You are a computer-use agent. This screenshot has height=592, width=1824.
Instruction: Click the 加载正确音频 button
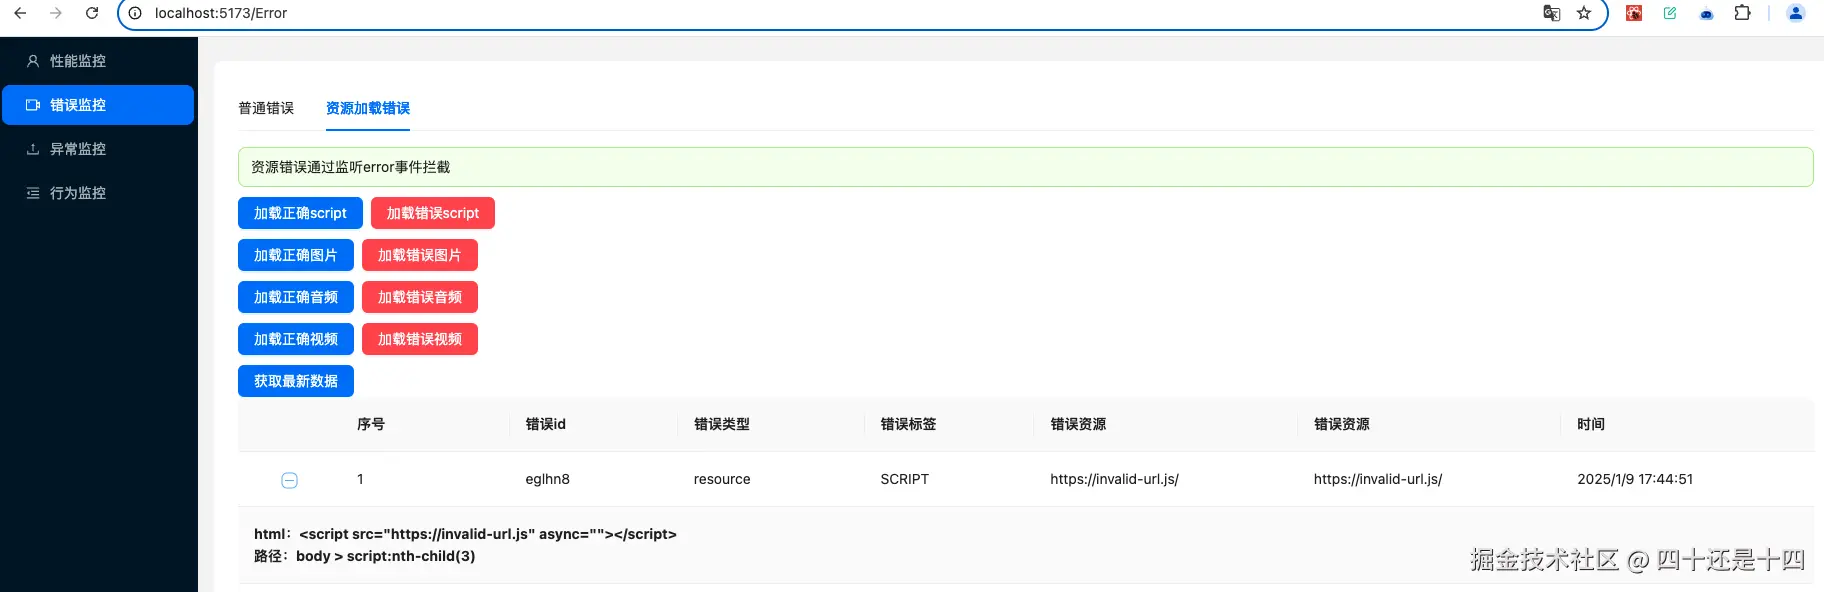(x=296, y=297)
